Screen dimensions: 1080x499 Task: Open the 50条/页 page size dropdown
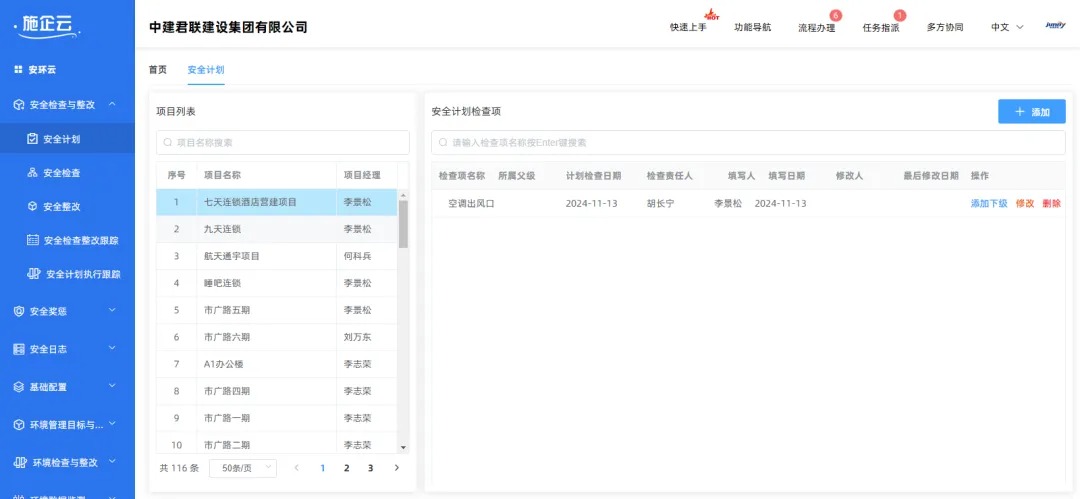click(242, 468)
